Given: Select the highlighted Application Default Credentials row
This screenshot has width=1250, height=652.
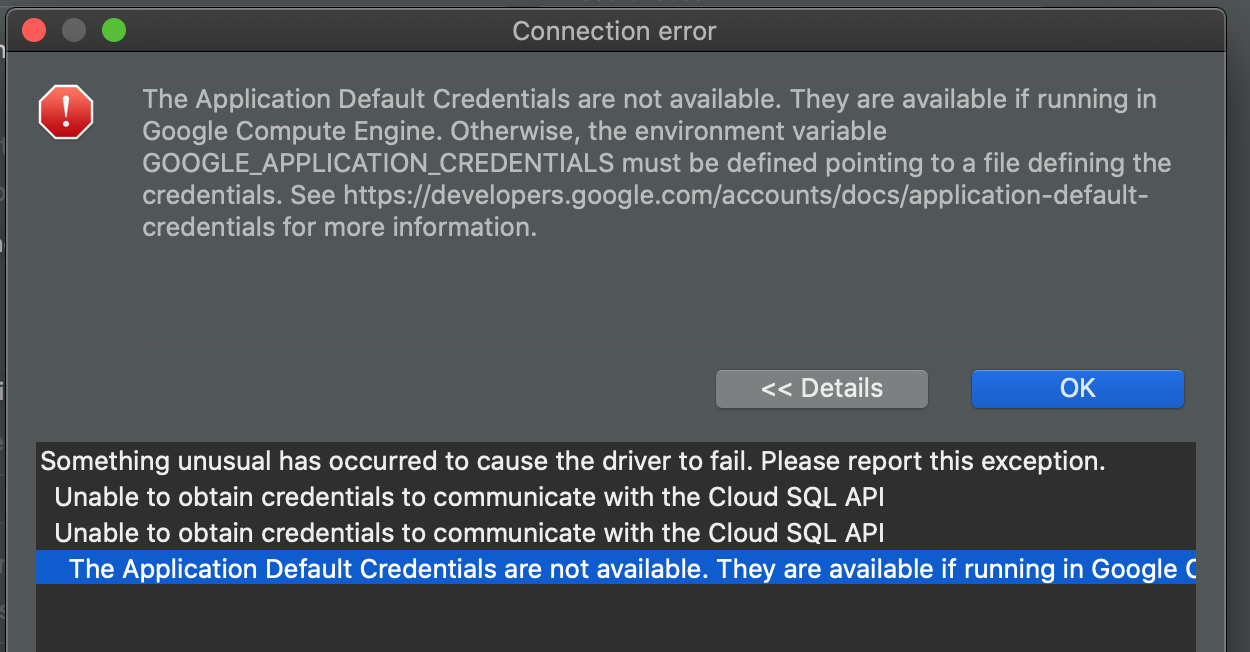Looking at the screenshot, I should point(600,568).
